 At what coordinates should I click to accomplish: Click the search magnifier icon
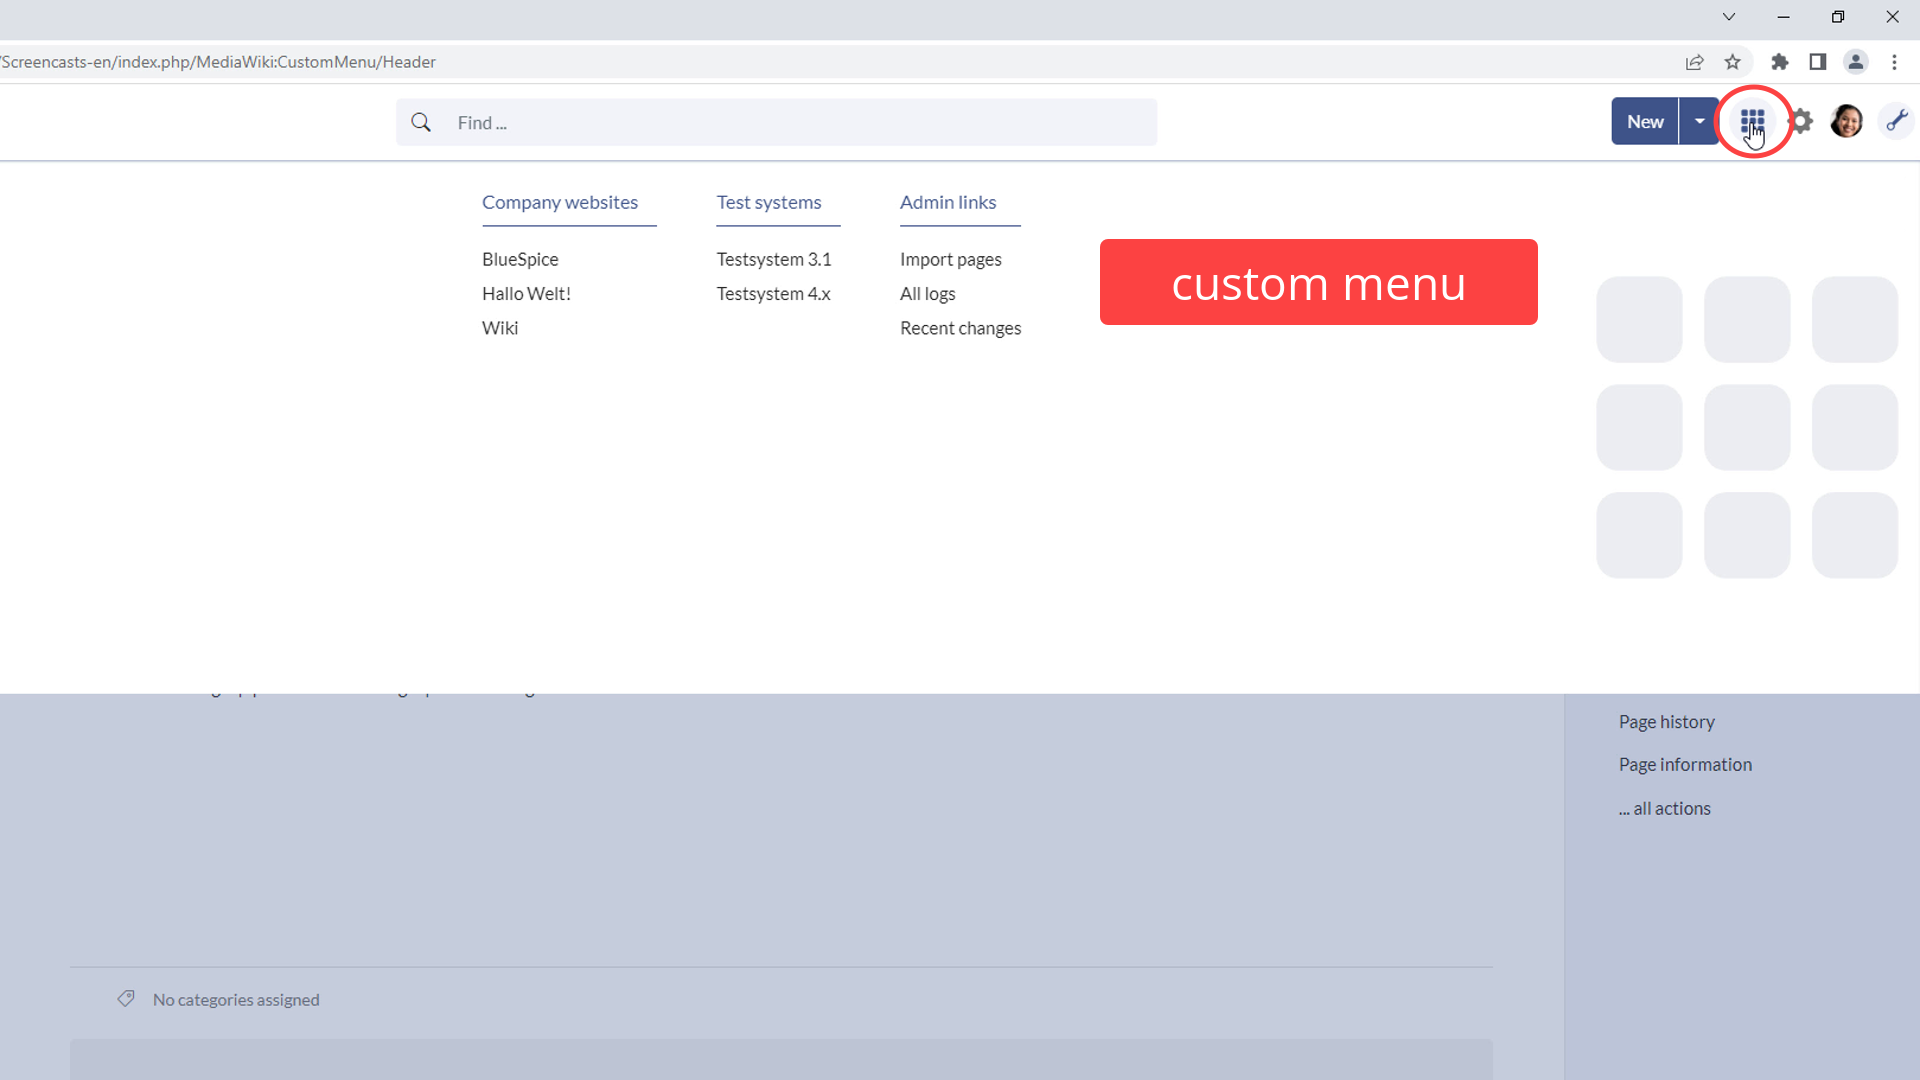click(x=421, y=122)
